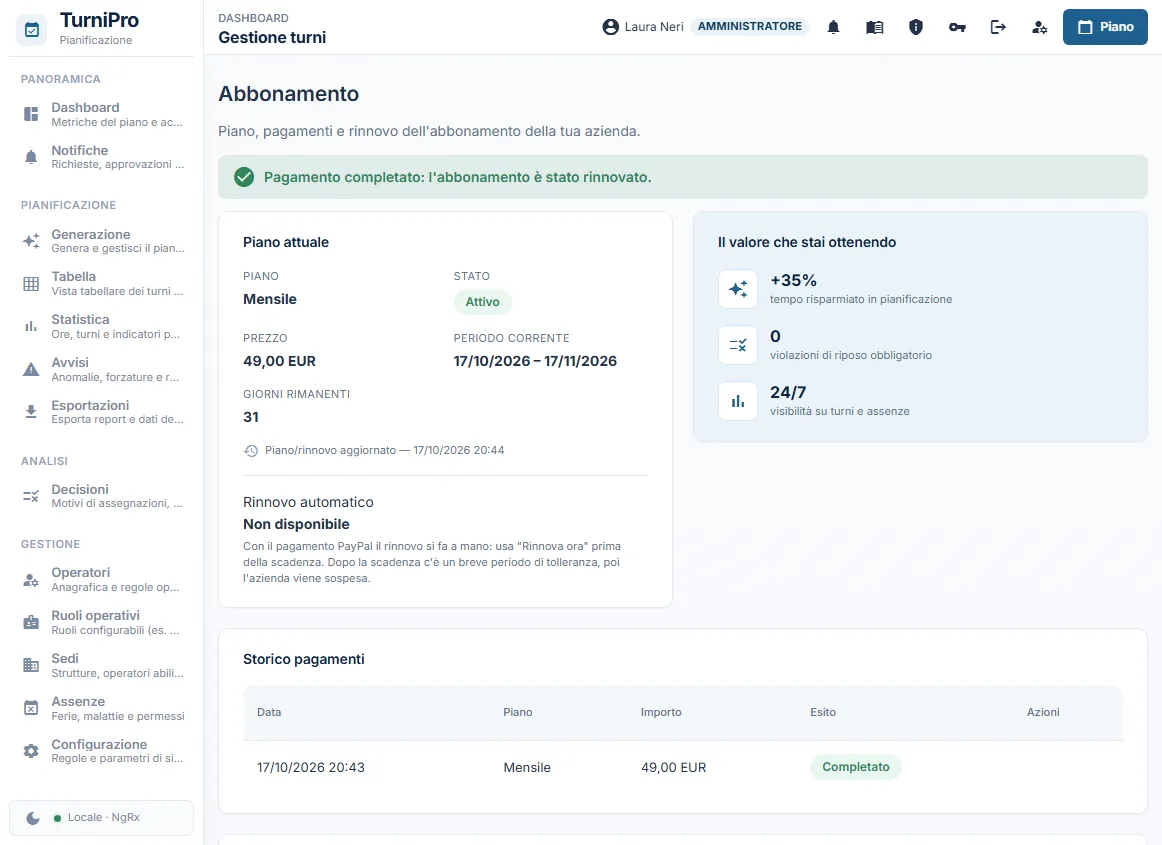This screenshot has height=845, width=1162.
Task: Click the TurniPro calendar logo icon
Action: (x=32, y=30)
